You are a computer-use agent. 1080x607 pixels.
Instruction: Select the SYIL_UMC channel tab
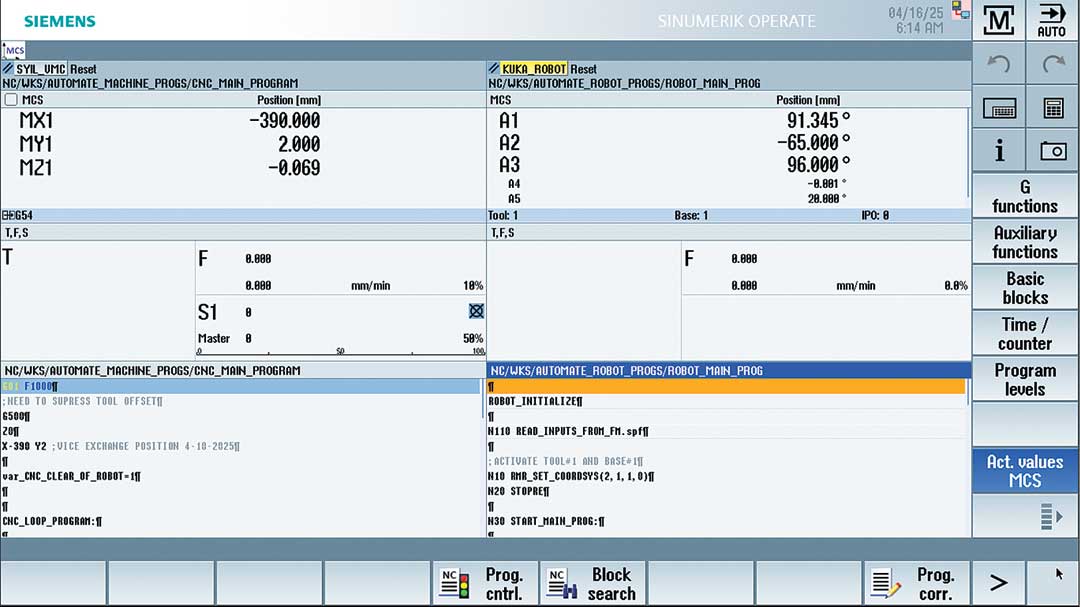tap(40, 69)
